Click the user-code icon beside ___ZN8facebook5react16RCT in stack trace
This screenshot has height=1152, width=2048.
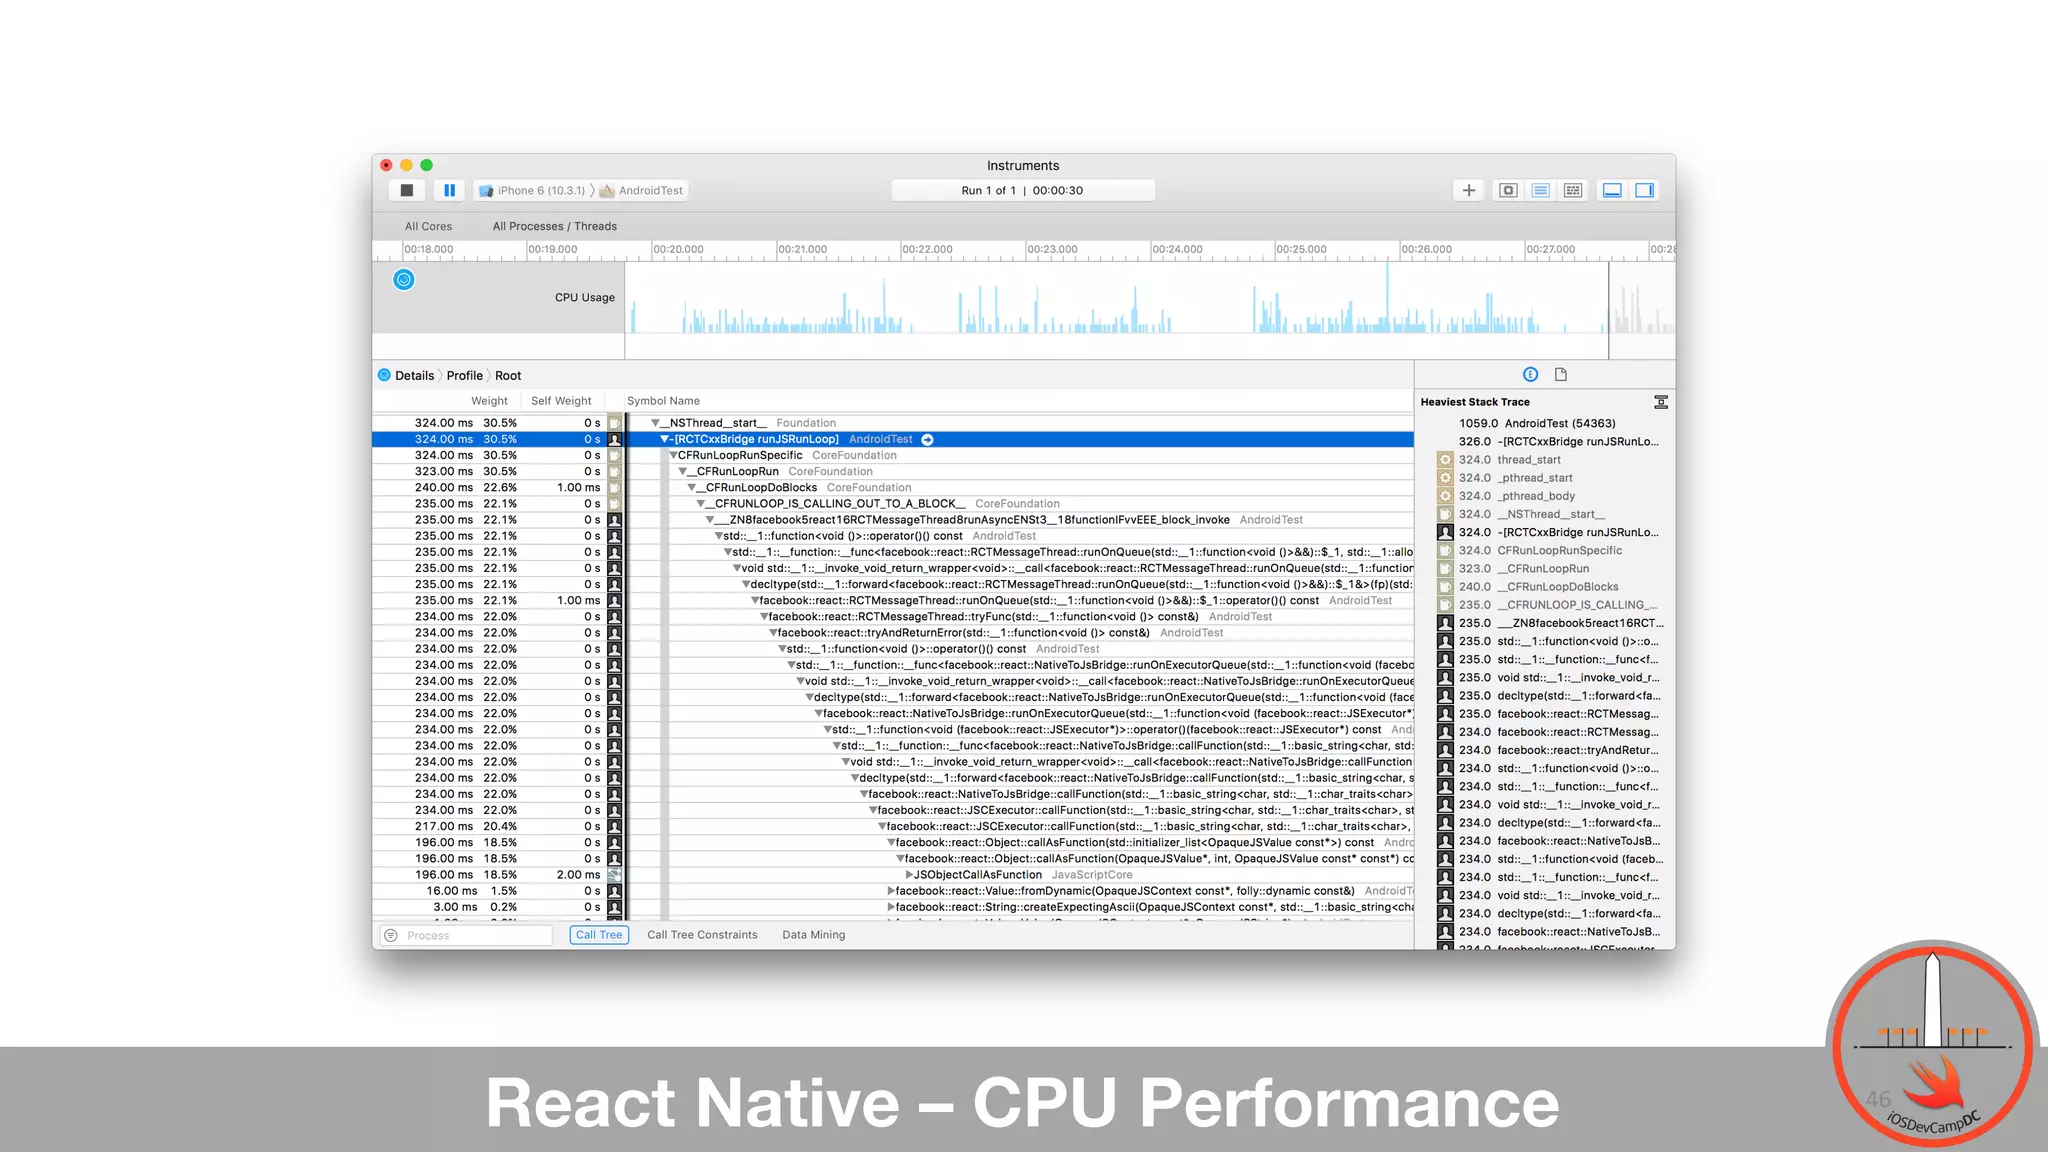[x=1445, y=623]
